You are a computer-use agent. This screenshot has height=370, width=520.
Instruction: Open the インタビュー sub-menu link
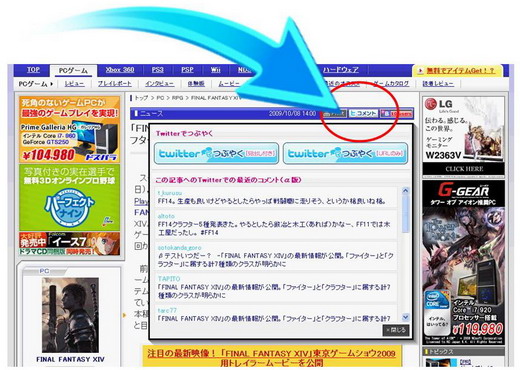[160, 84]
